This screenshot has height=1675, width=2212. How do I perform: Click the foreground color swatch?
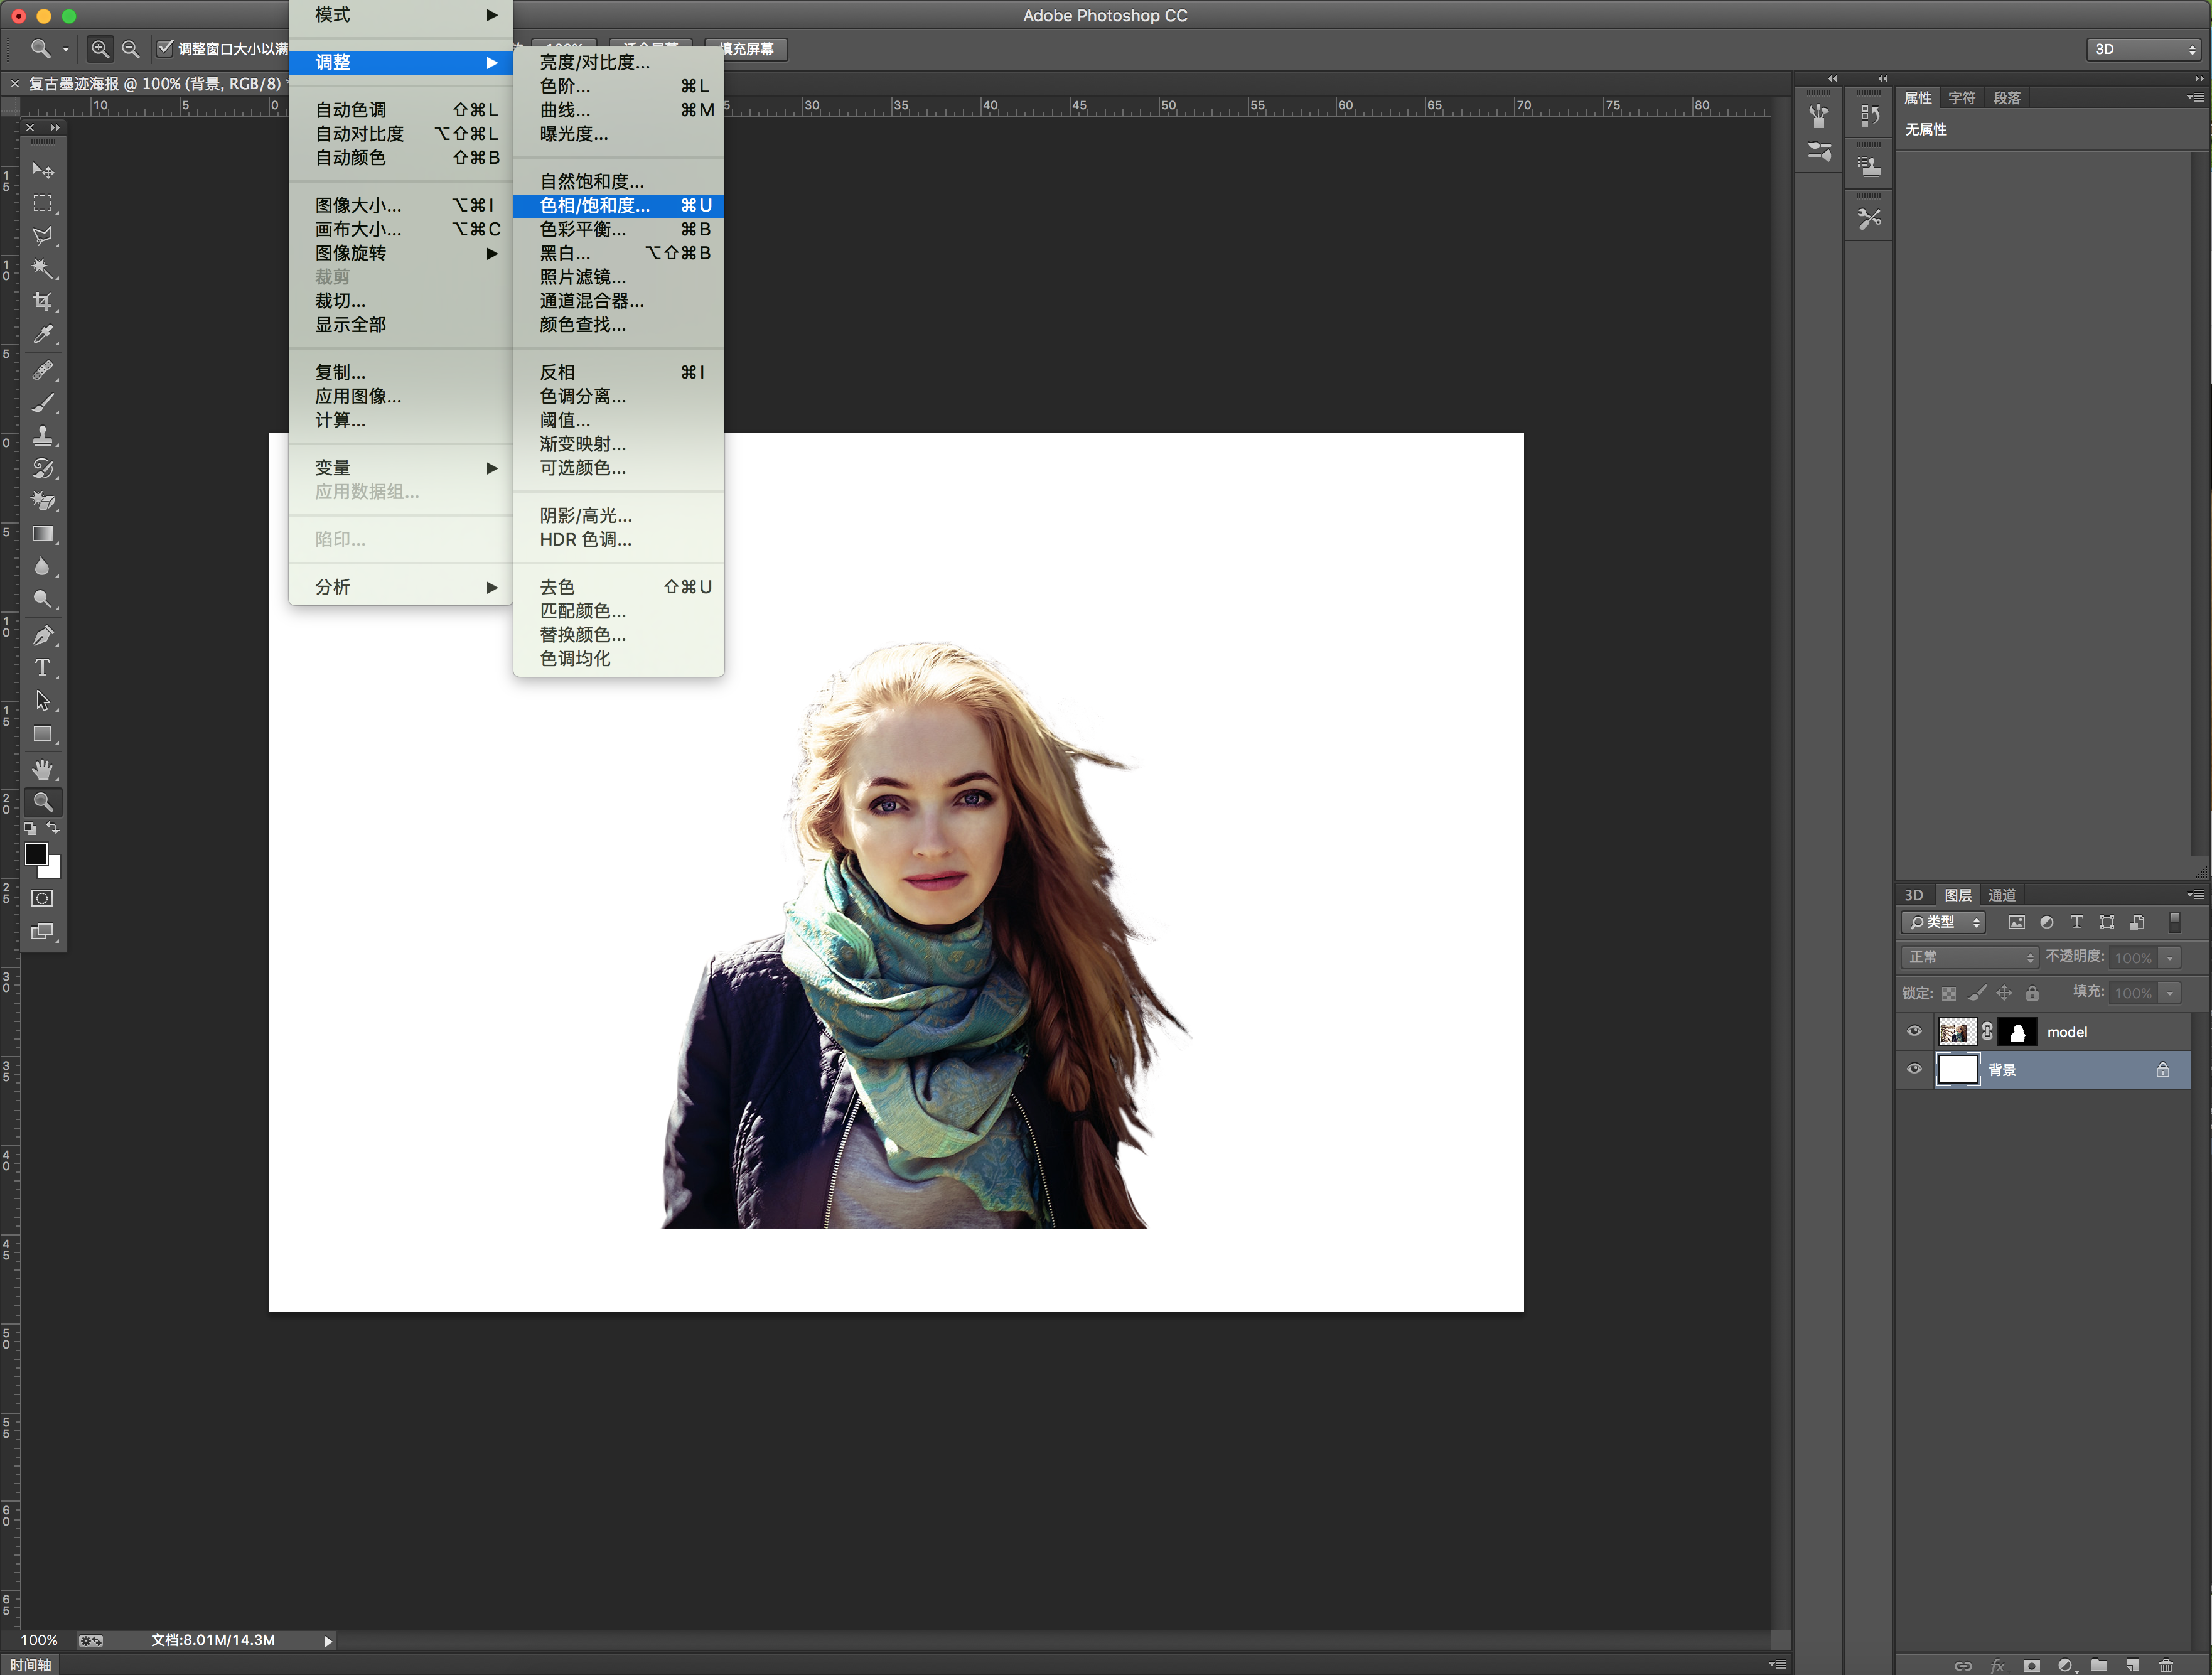(x=36, y=853)
